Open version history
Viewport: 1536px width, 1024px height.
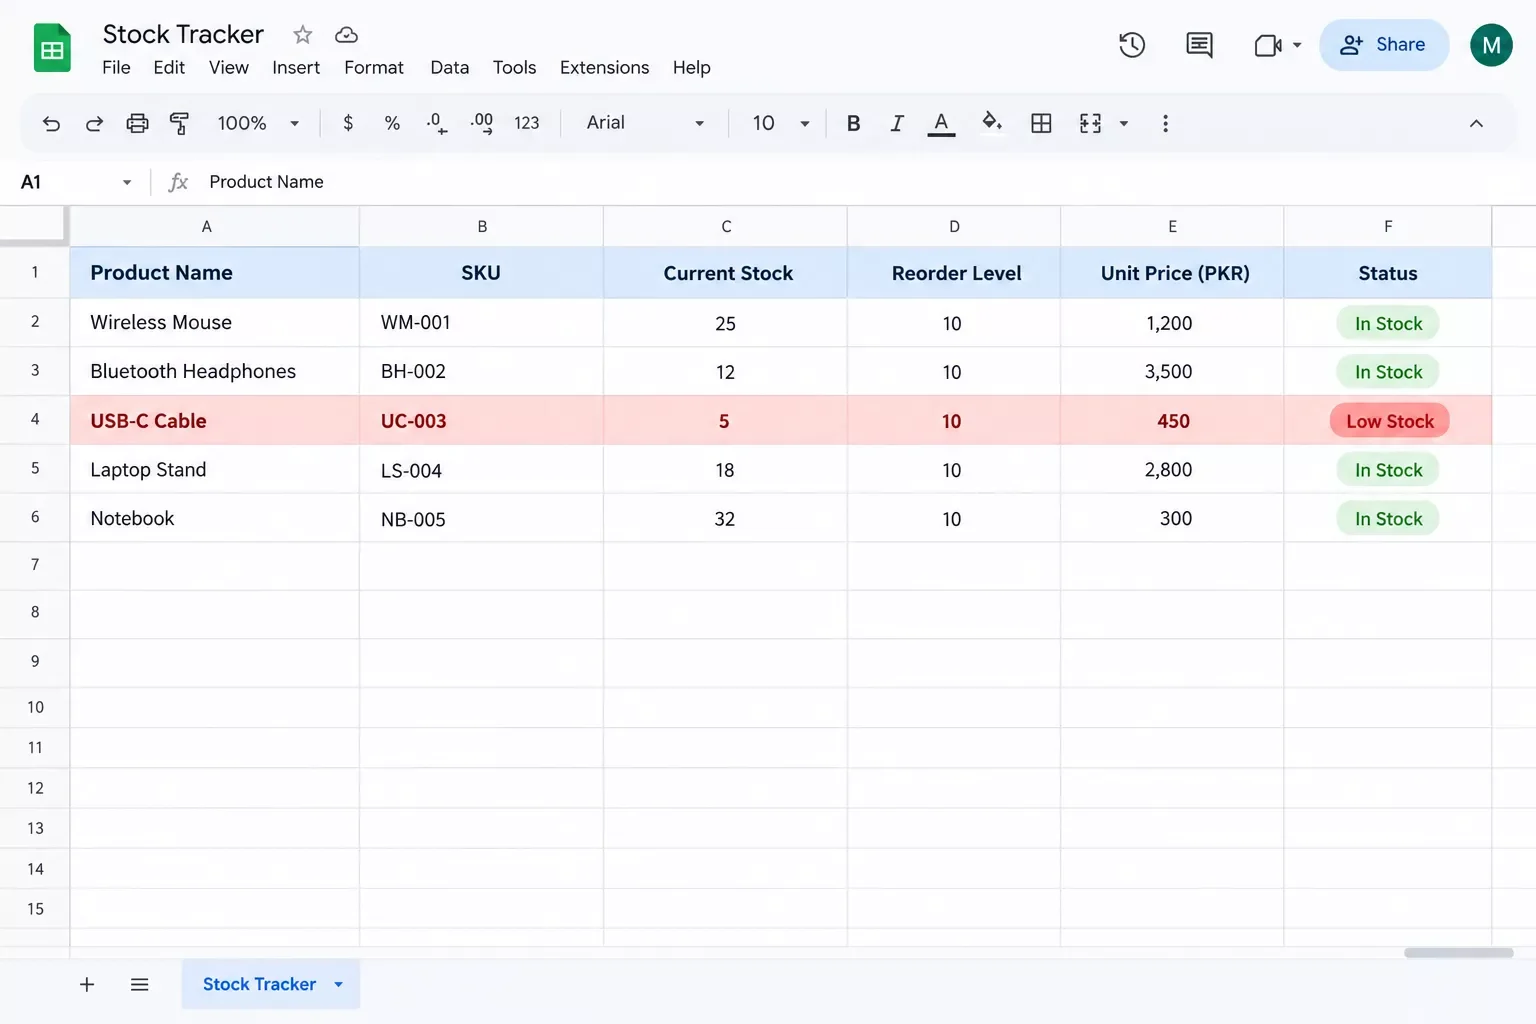tap(1132, 45)
